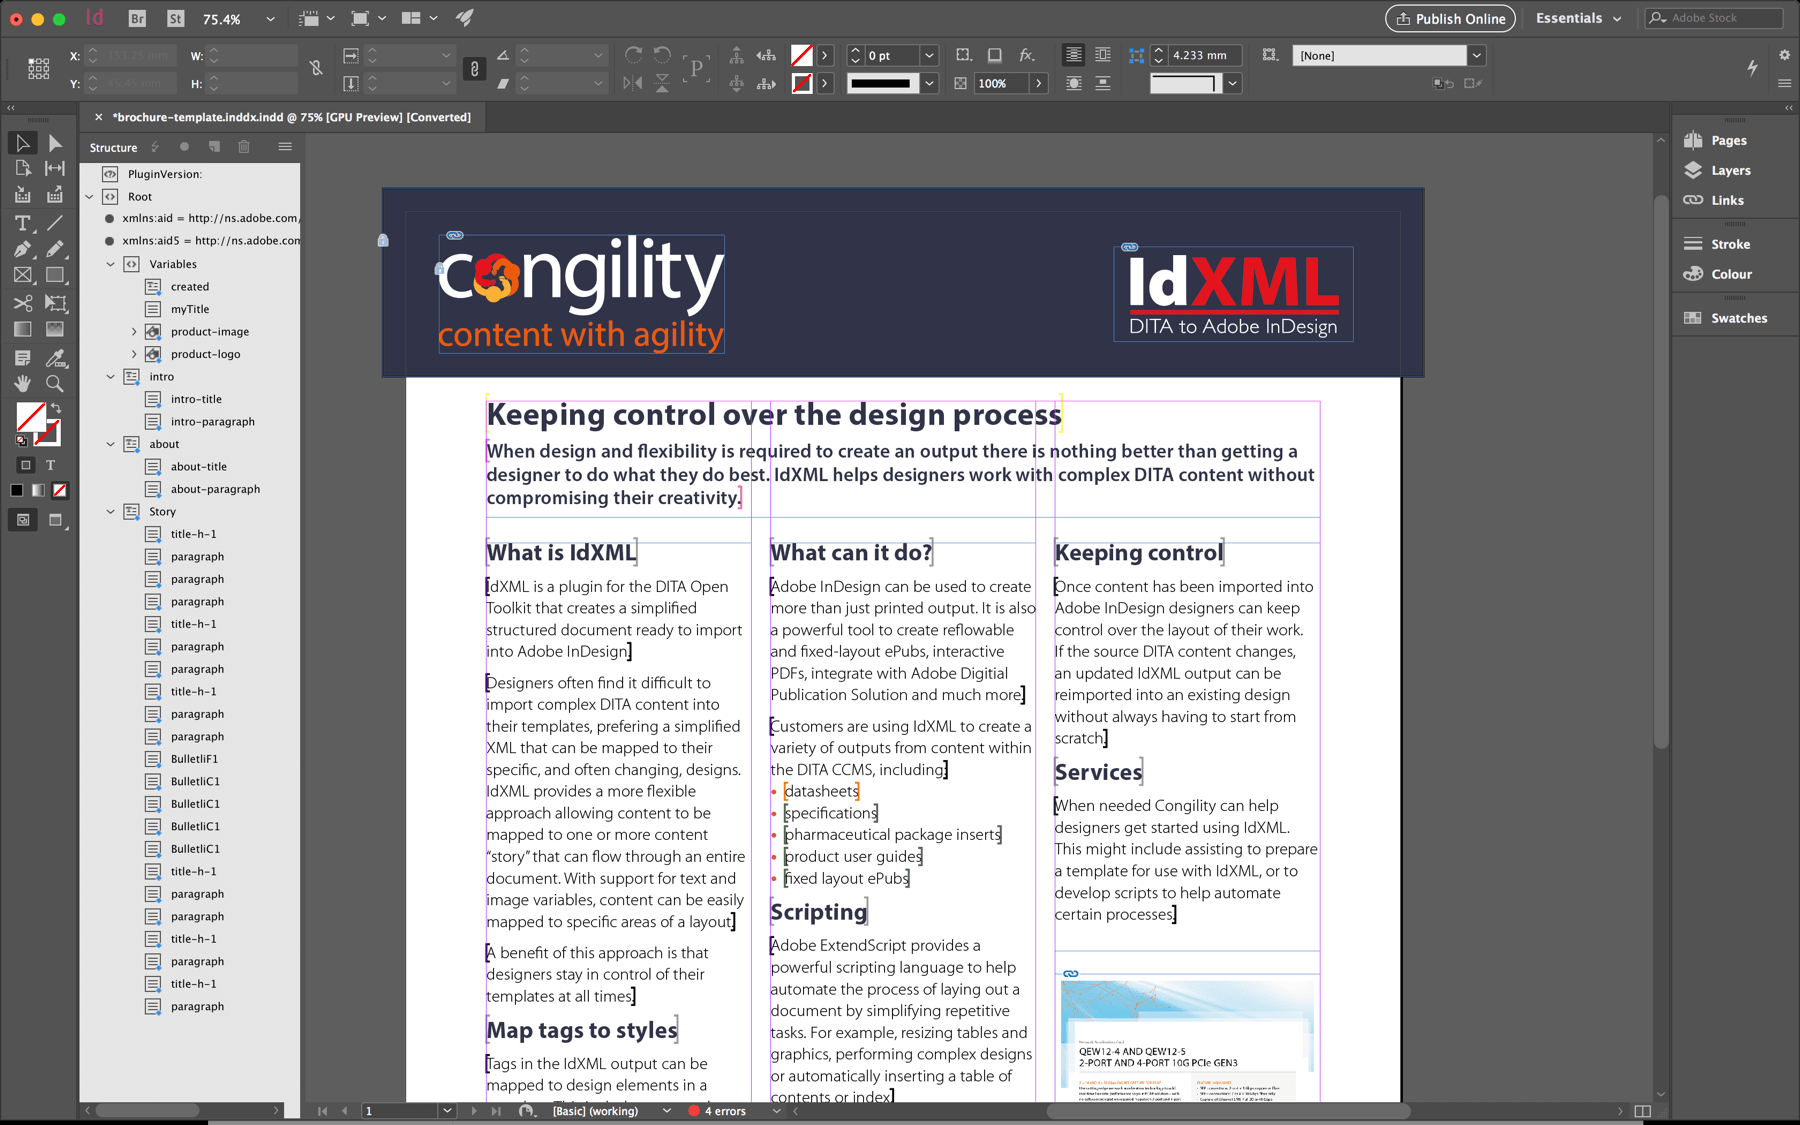Select the intro-paragraph element

point(212,422)
